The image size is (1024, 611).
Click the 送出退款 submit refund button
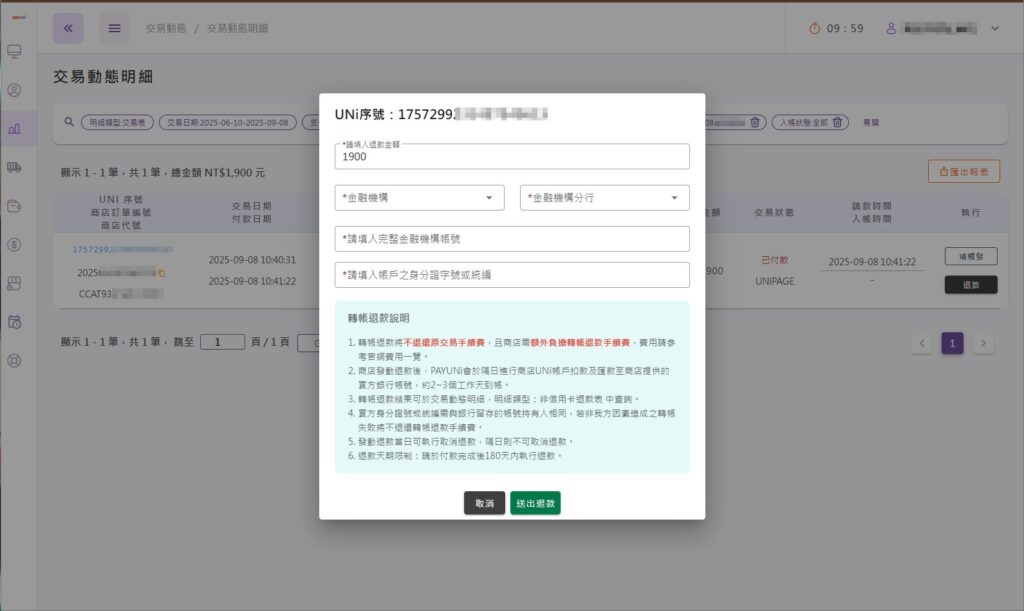(x=536, y=503)
